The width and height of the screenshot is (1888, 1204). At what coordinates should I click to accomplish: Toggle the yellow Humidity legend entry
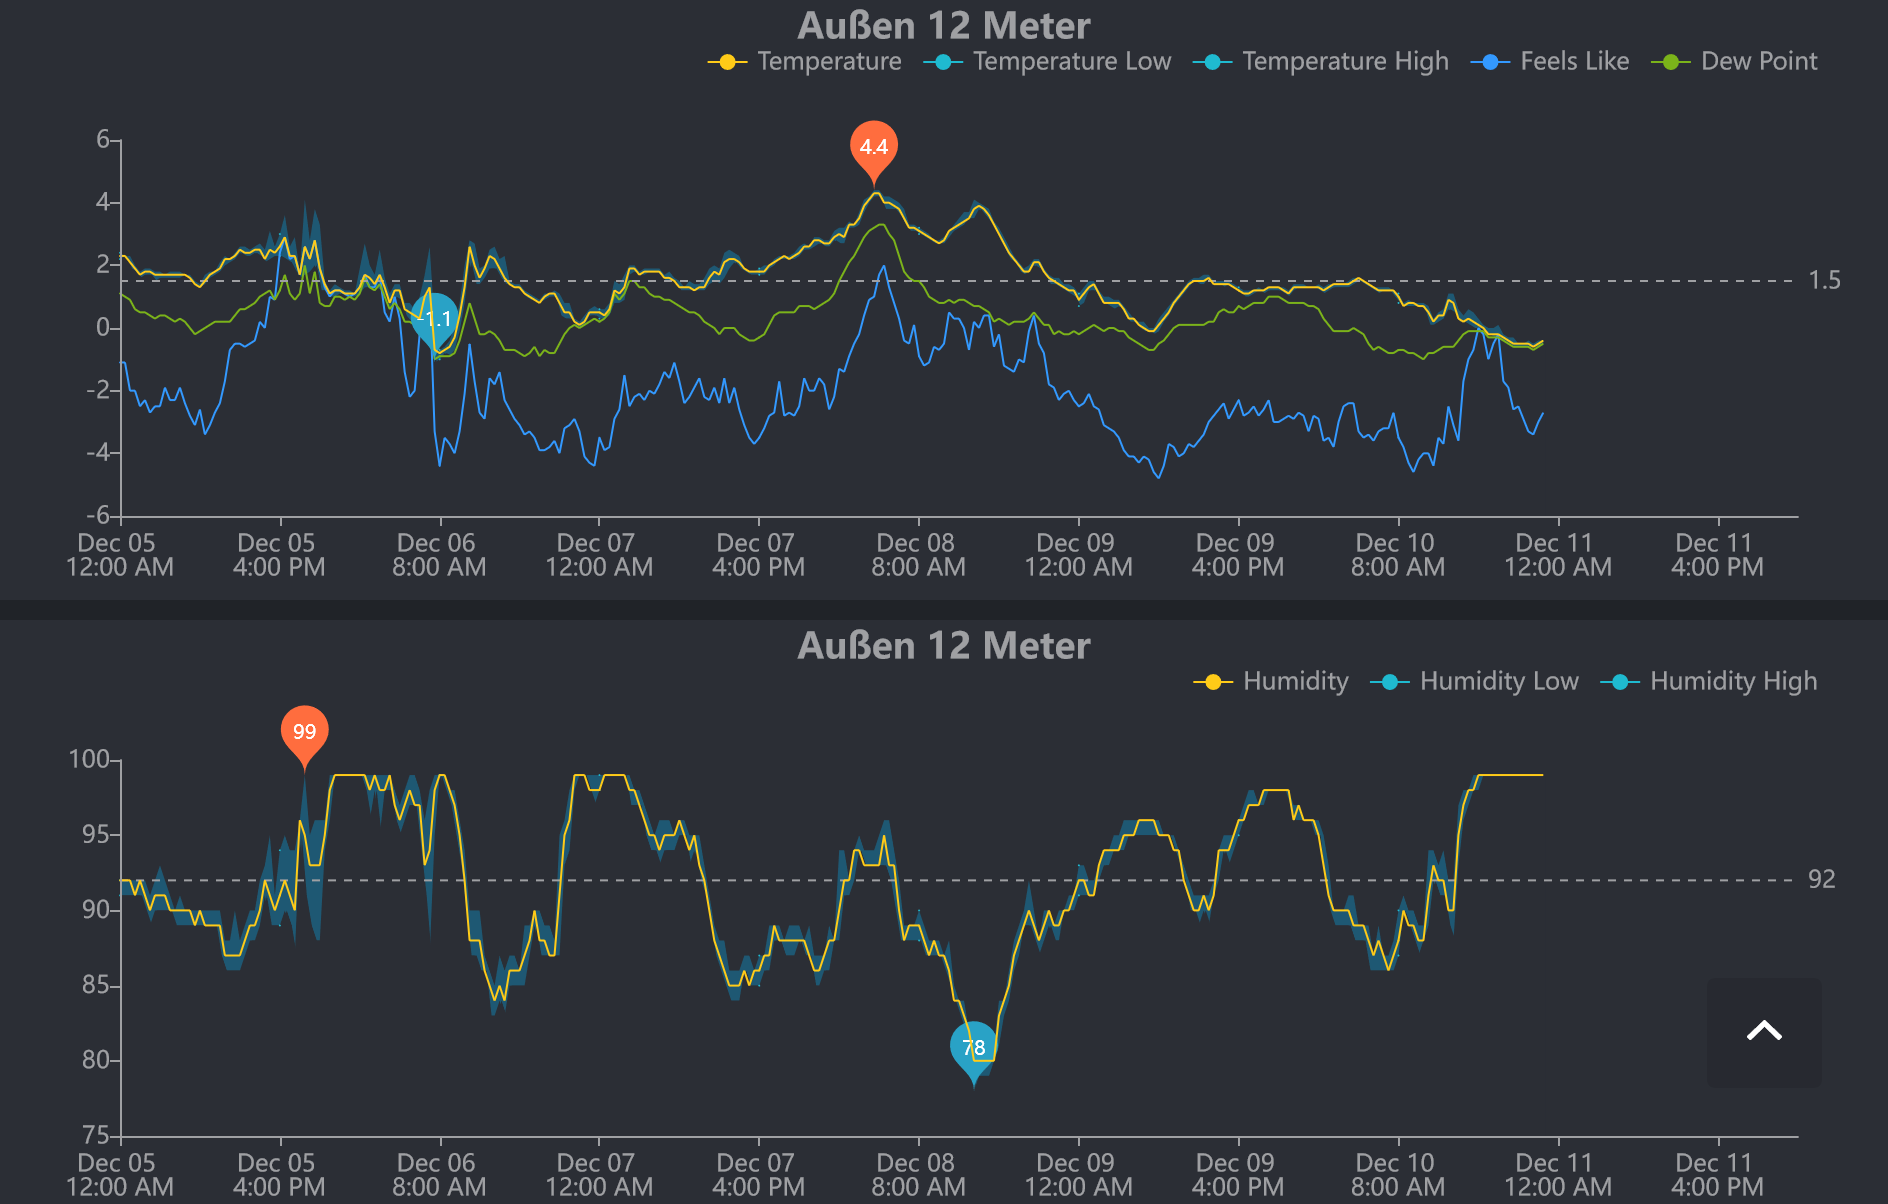[x=1271, y=682]
